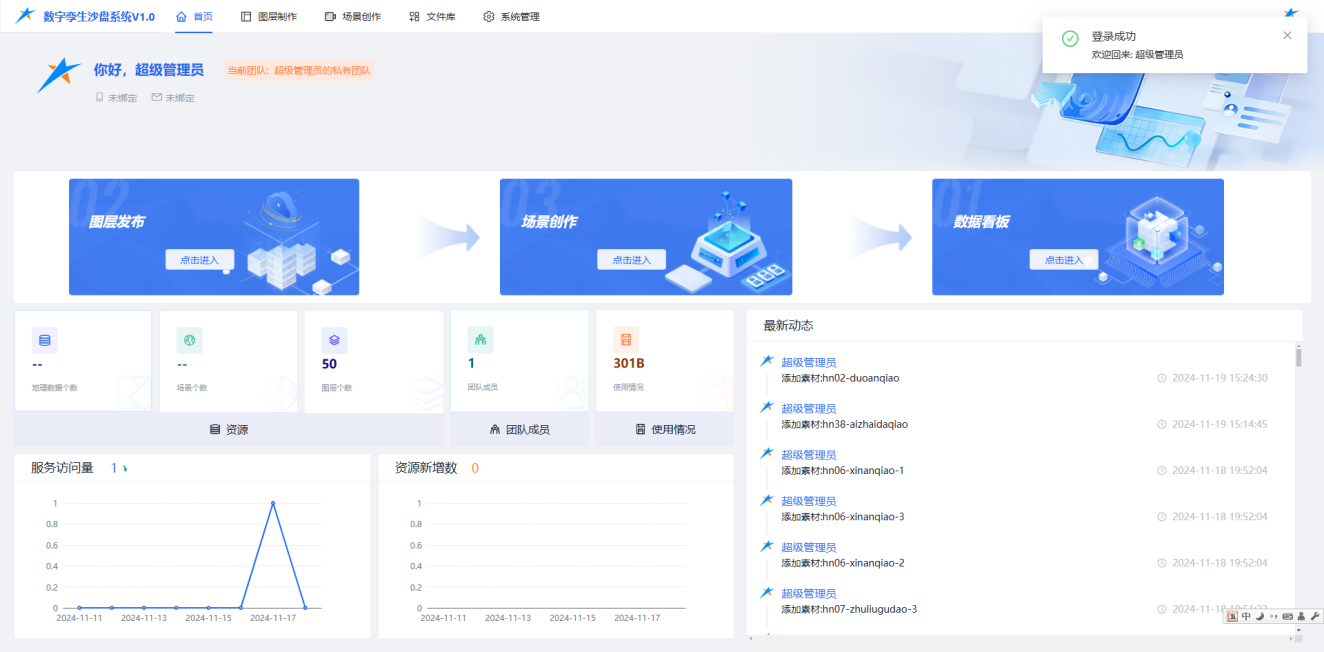Image resolution: width=1324 pixels, height=652 pixels.
Task: Click the 最新动态 panel vertical scrollbar
Action: pos(1298,357)
